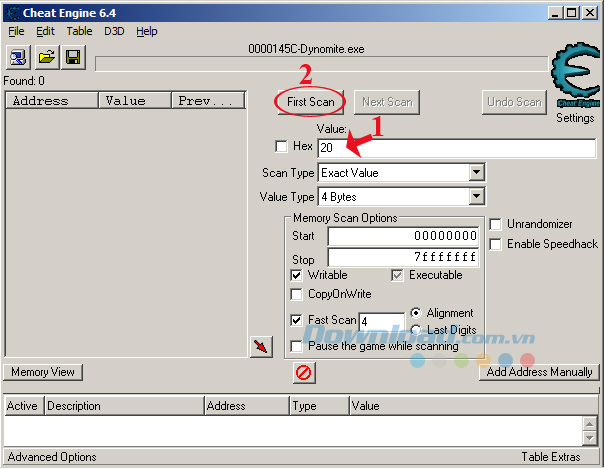The image size is (604, 469).
Task: Click the Active column header
Action: (x=24, y=406)
